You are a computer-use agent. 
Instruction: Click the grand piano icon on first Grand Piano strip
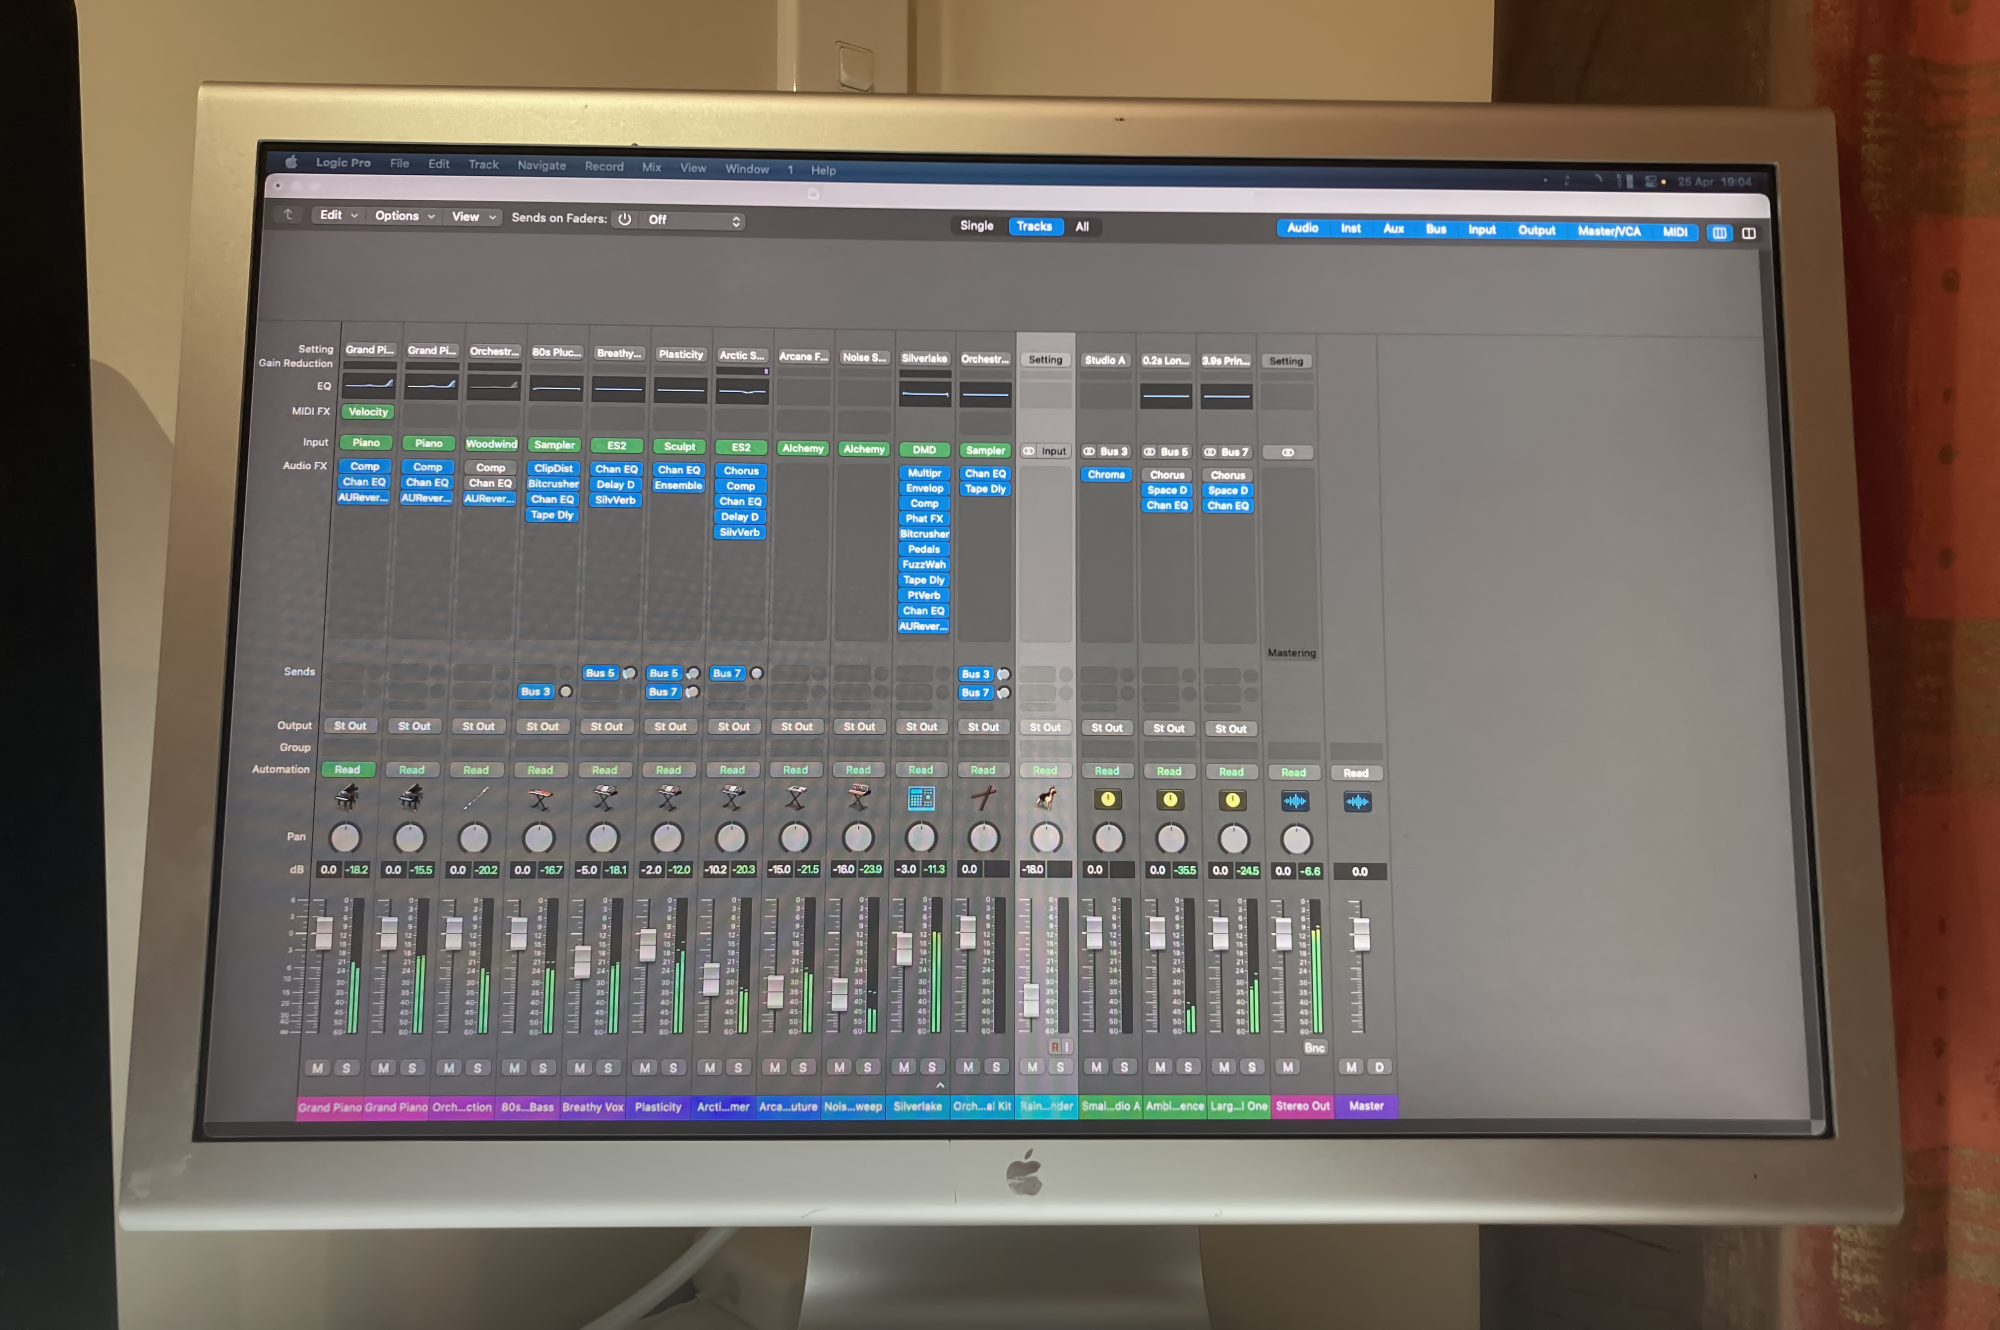pyautogui.click(x=346, y=797)
